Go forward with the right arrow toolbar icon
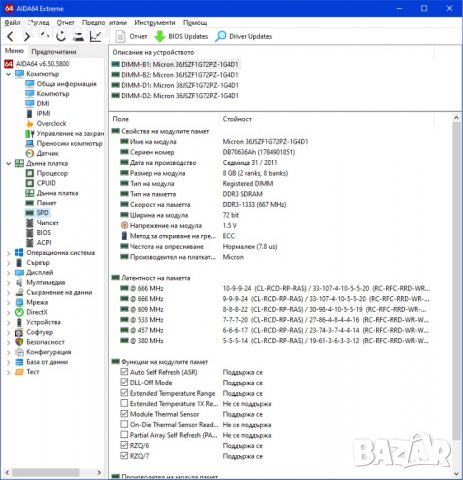The width and height of the screenshot is (463, 480). click(27, 36)
